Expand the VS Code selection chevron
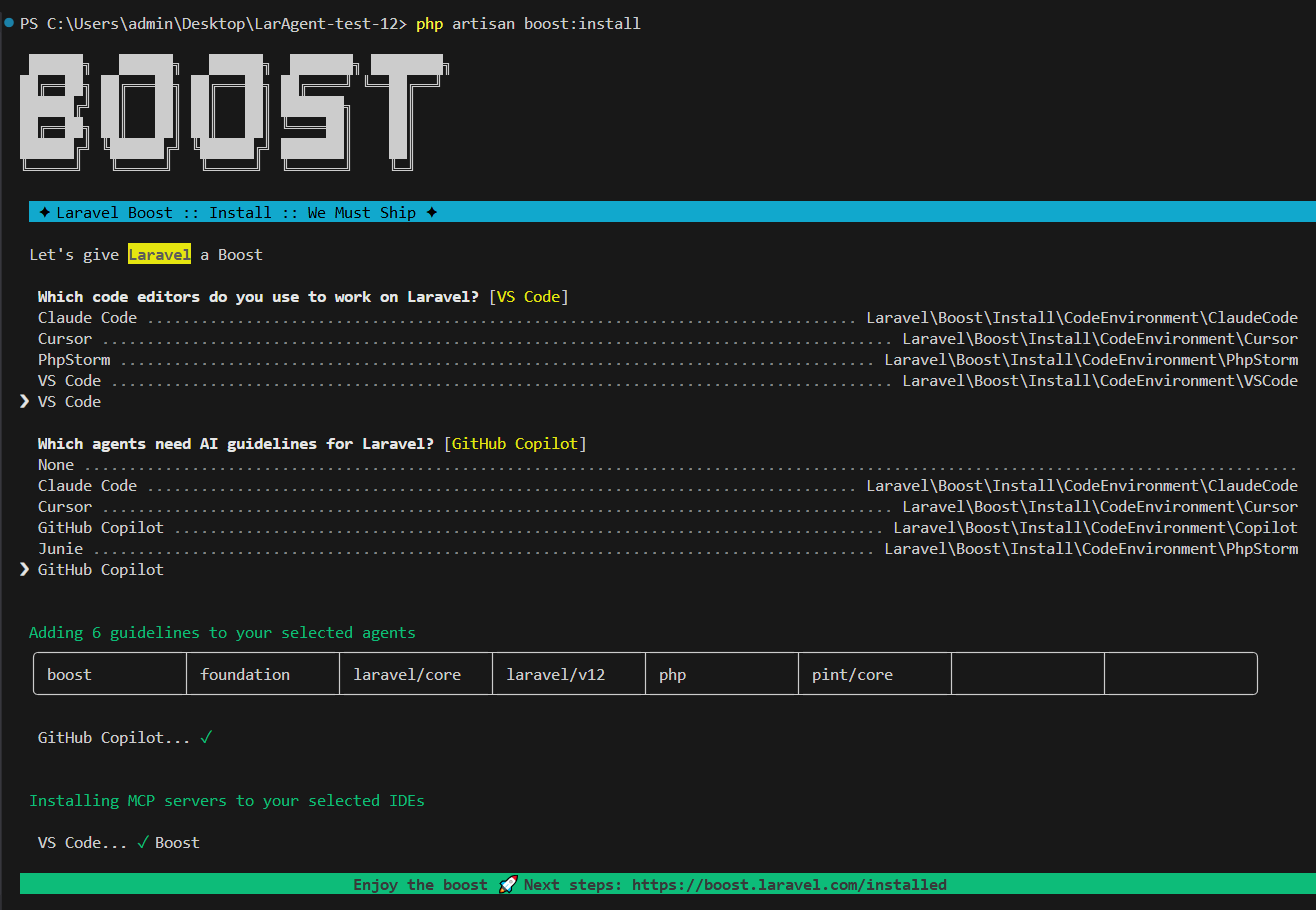 click(x=24, y=401)
